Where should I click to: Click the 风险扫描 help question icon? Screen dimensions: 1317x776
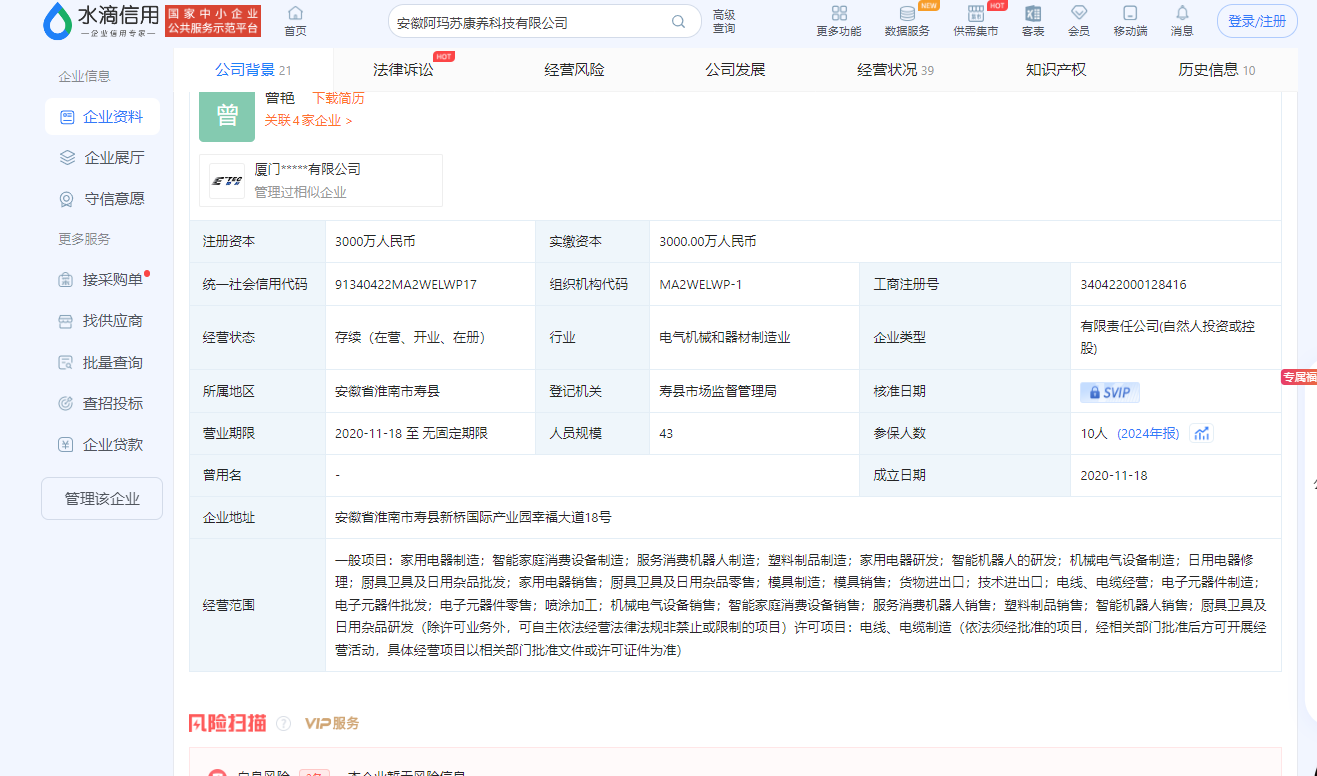pos(284,723)
